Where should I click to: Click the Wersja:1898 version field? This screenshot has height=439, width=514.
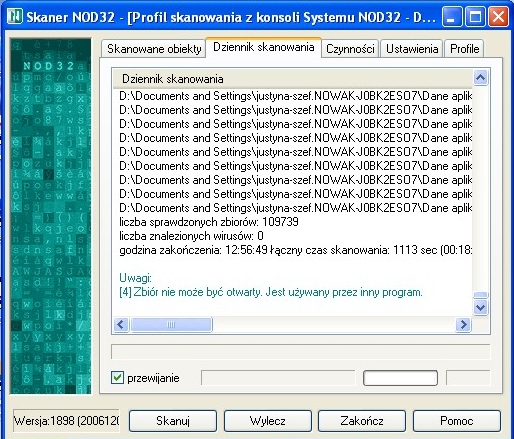click(66, 421)
